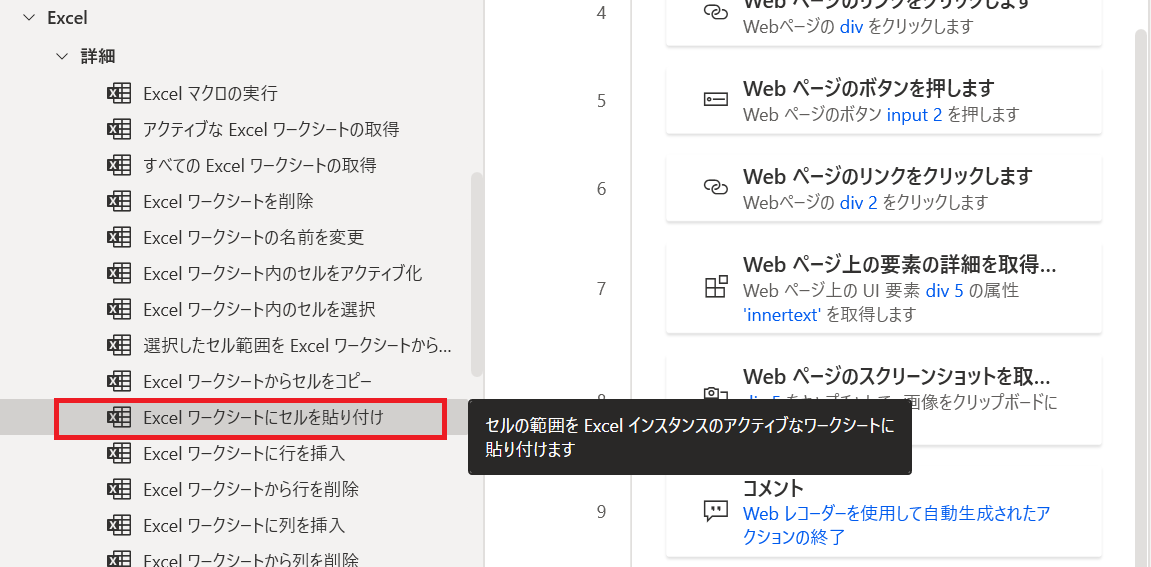Image resolution: width=1151 pixels, height=567 pixels.
Task: Pick 'Excel ワークシート内のセルを選択' action
Action: (x=260, y=309)
